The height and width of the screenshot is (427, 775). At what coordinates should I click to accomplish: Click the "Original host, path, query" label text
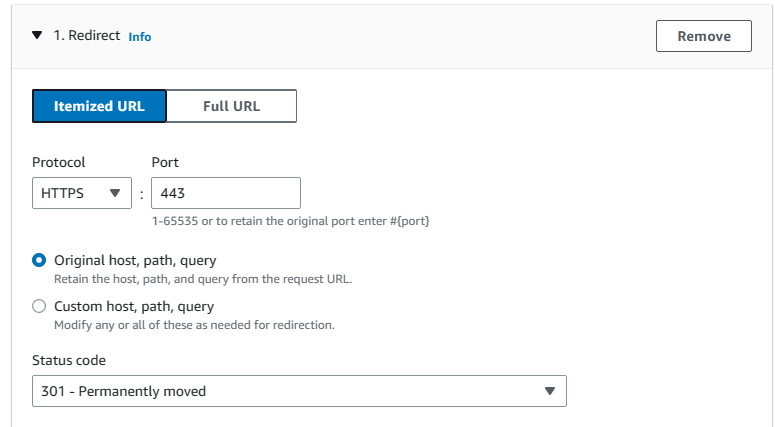click(135, 260)
